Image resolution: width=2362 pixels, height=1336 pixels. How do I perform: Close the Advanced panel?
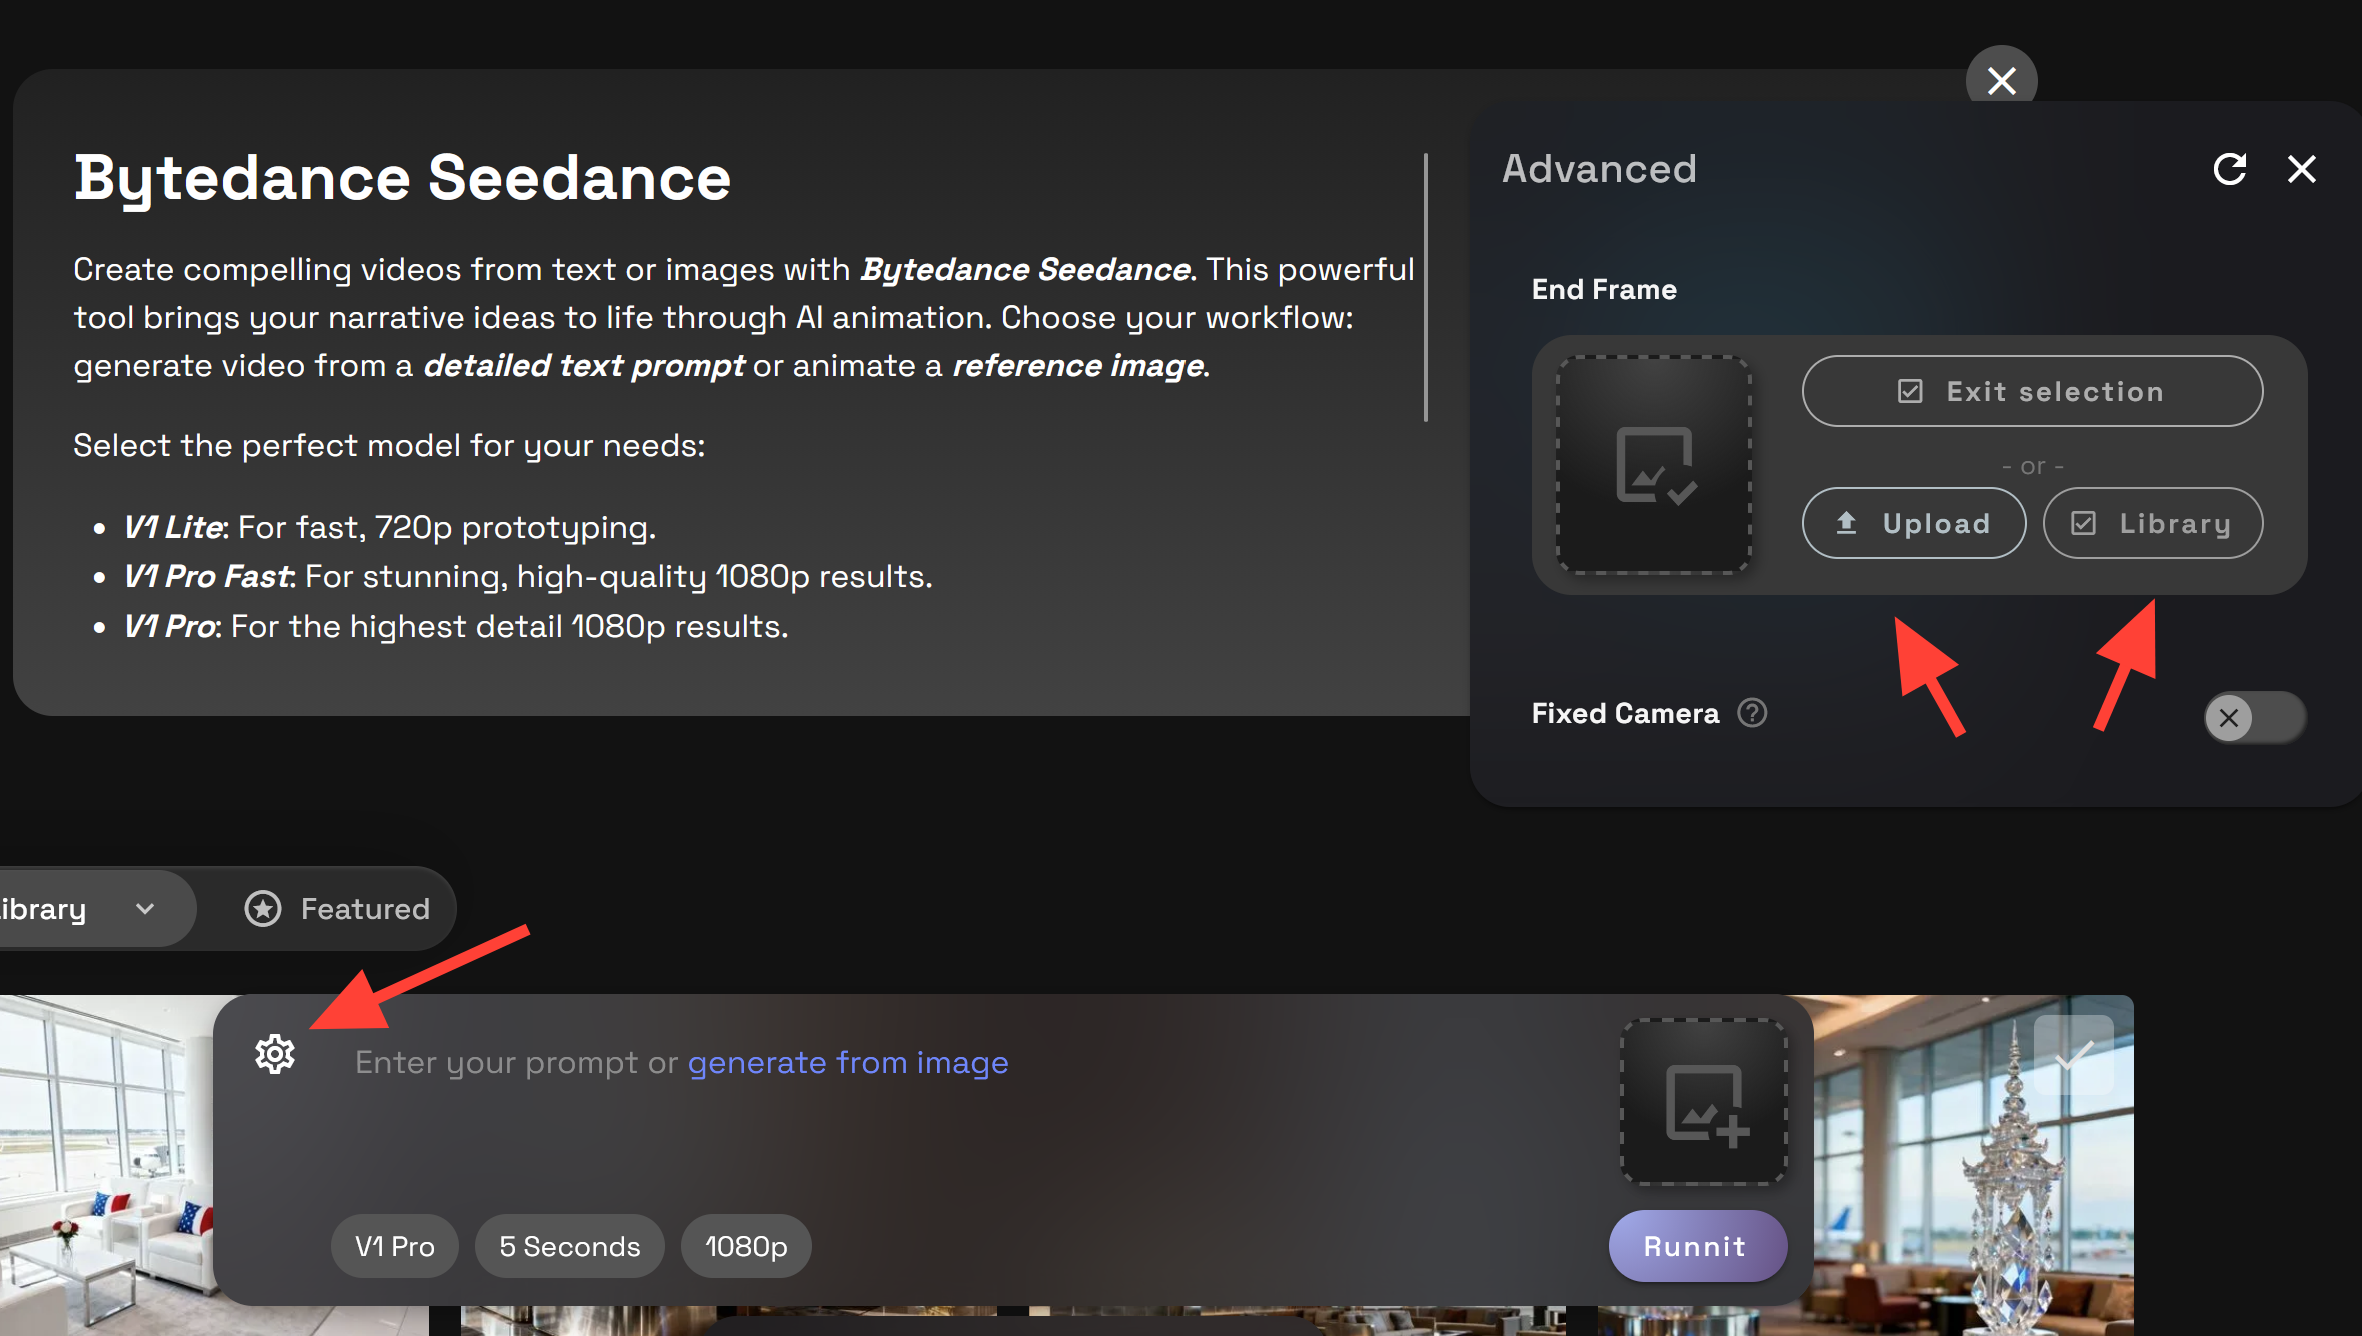2301,169
